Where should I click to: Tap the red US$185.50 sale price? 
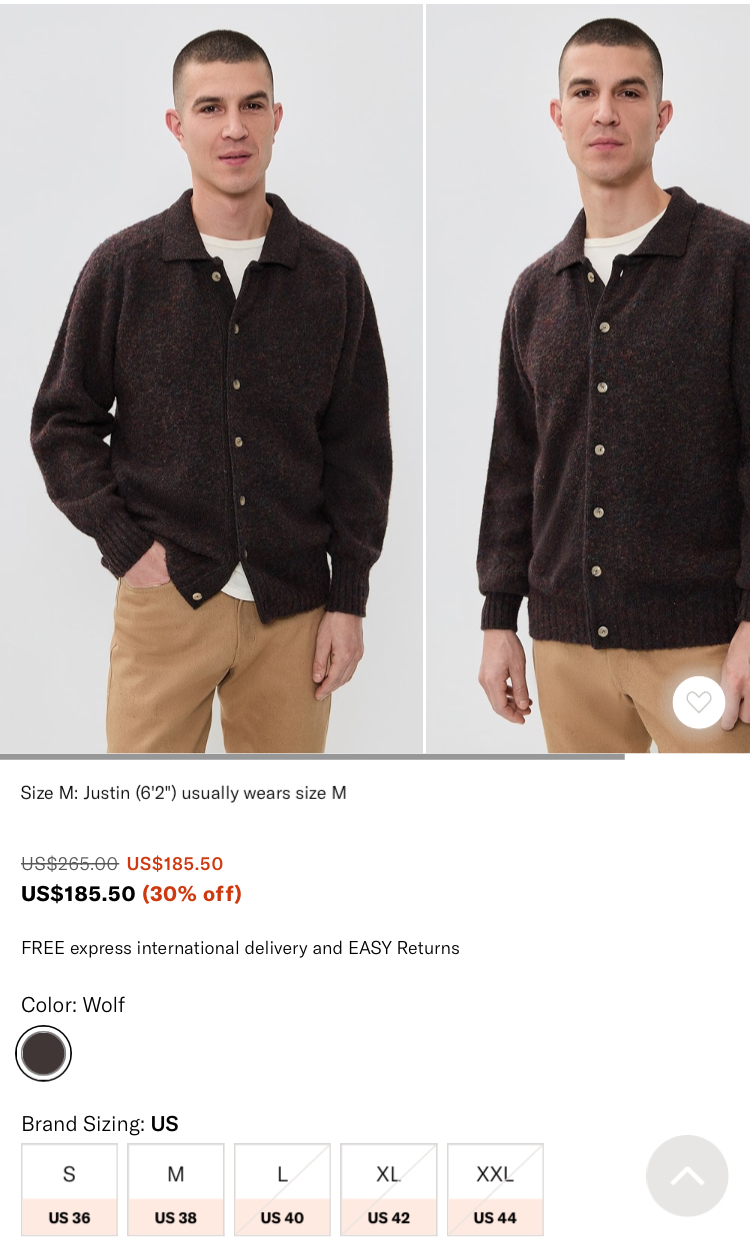pos(175,864)
